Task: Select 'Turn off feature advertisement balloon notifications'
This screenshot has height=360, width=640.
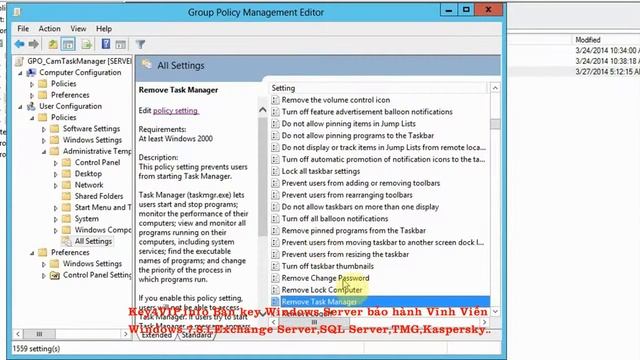Action: click(367, 112)
